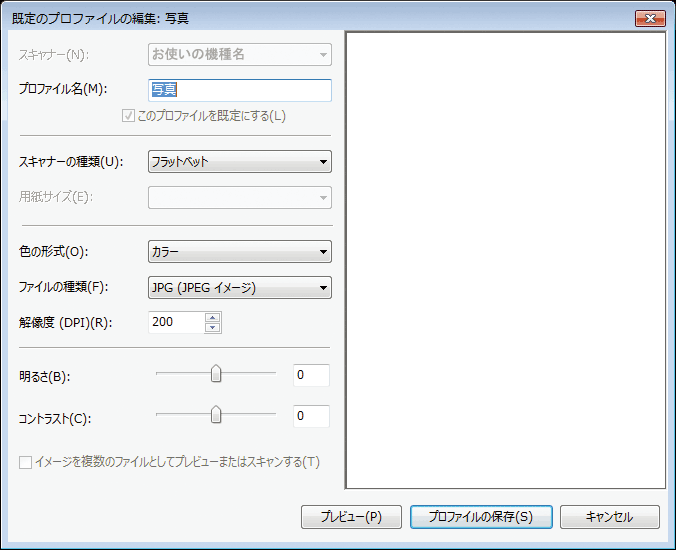This screenshot has height=550, width=676.
Task: Open the ファイルの種類 JPG dropdown
Action: (239, 288)
